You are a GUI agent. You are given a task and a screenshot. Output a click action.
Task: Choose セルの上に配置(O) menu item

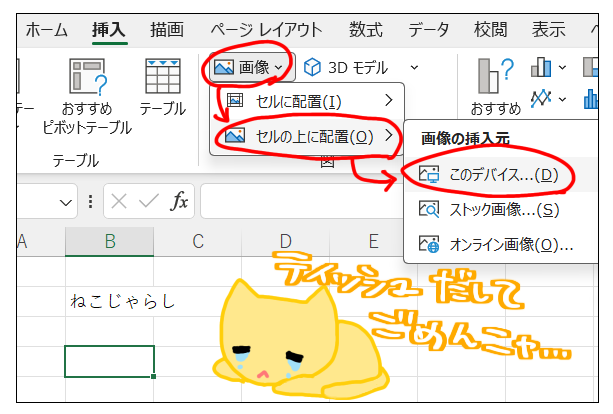(x=307, y=136)
